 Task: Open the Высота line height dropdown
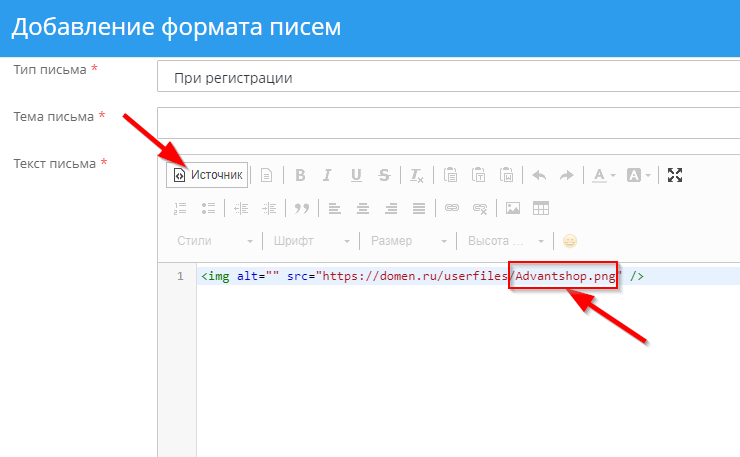(502, 241)
